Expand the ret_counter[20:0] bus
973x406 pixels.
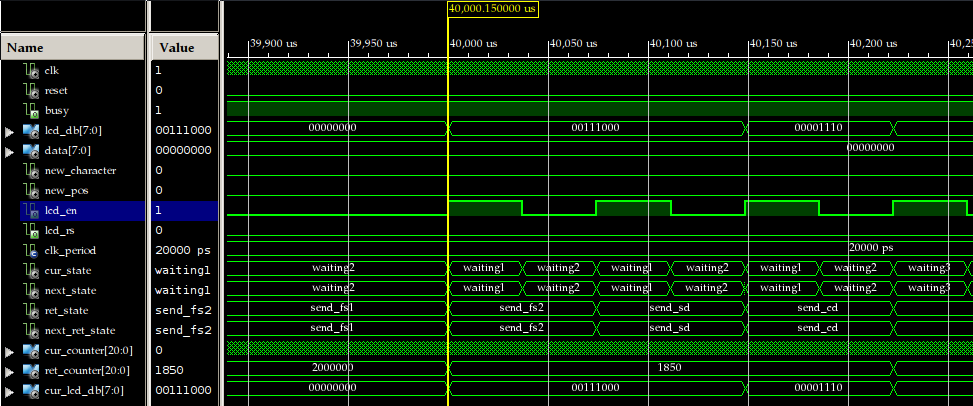point(10,370)
